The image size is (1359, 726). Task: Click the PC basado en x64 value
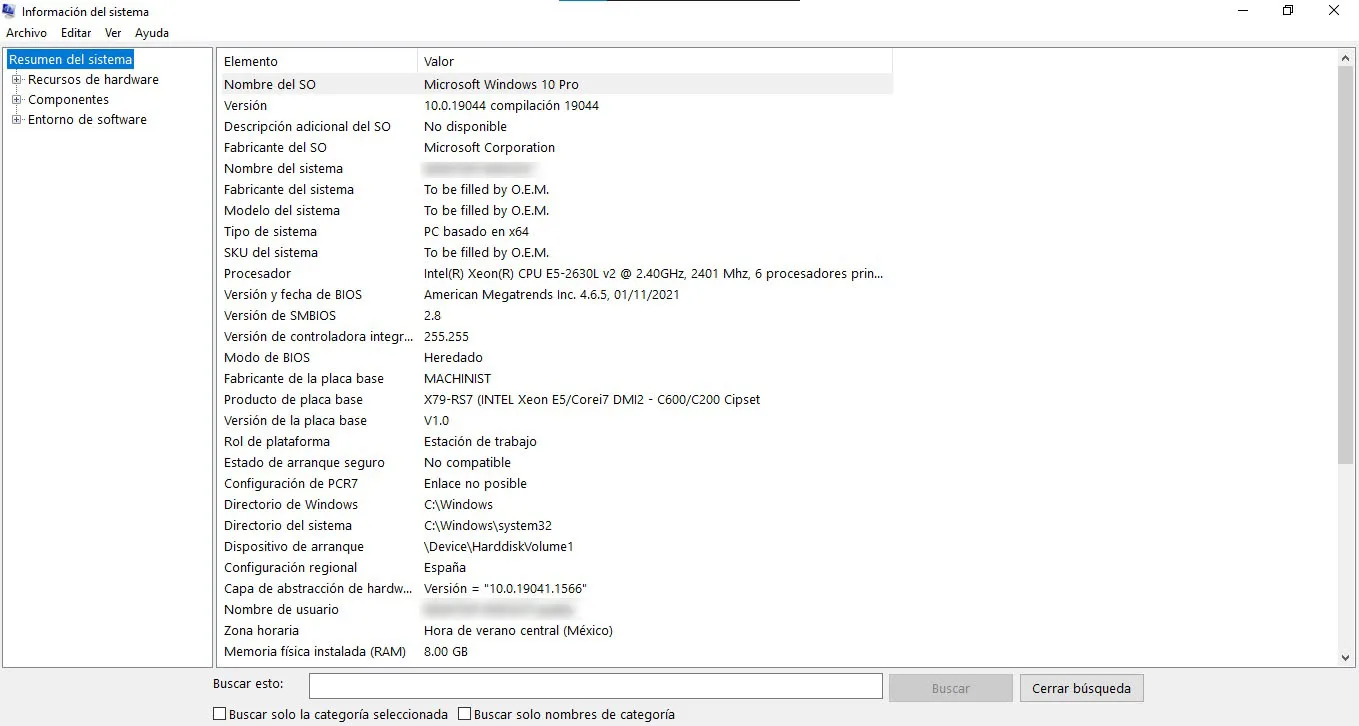pos(476,232)
